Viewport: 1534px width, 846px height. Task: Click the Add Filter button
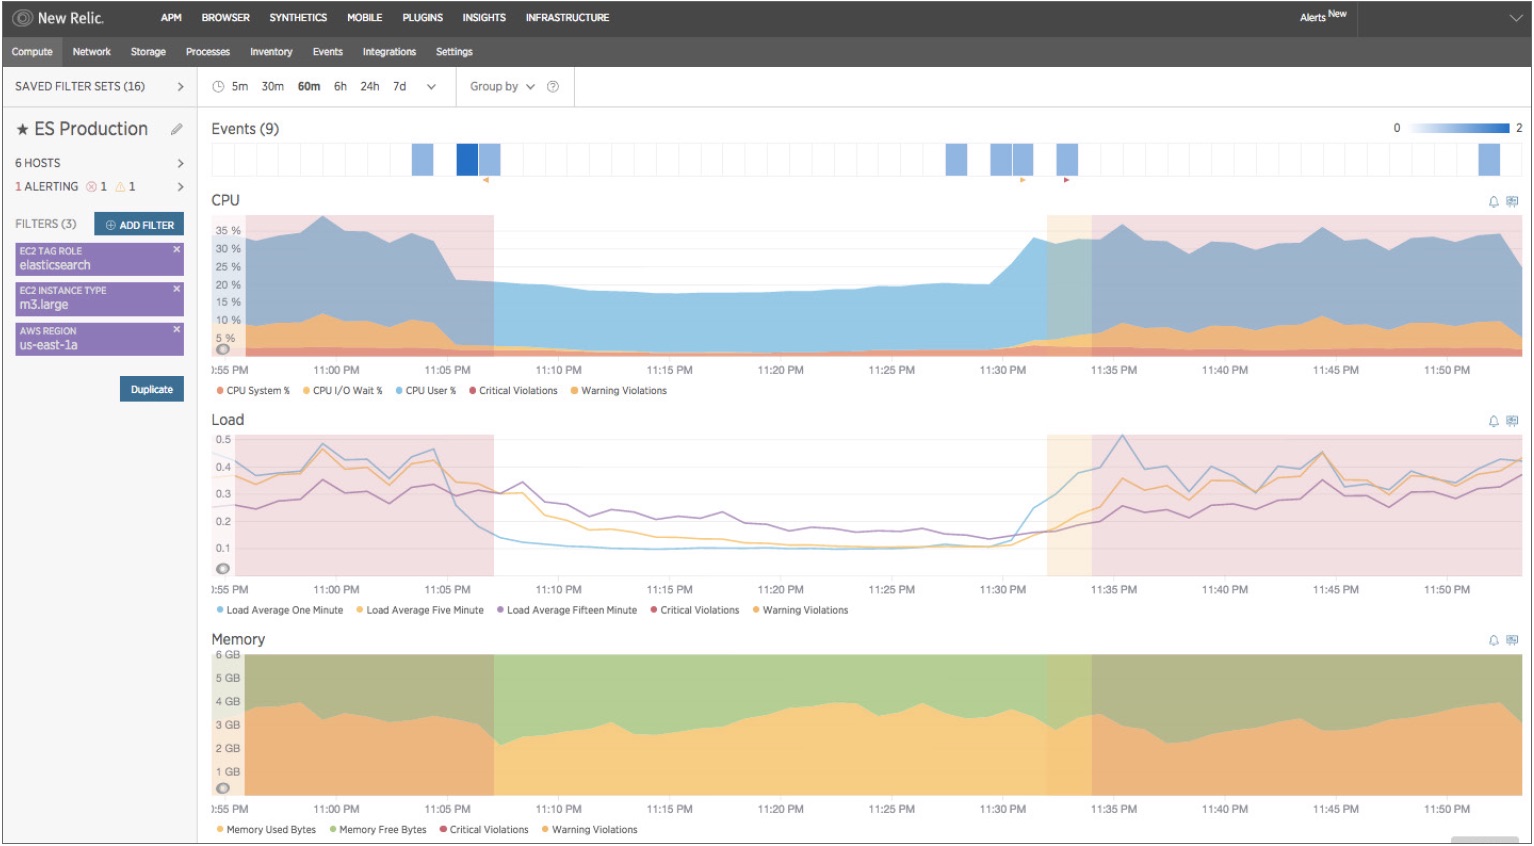point(139,225)
